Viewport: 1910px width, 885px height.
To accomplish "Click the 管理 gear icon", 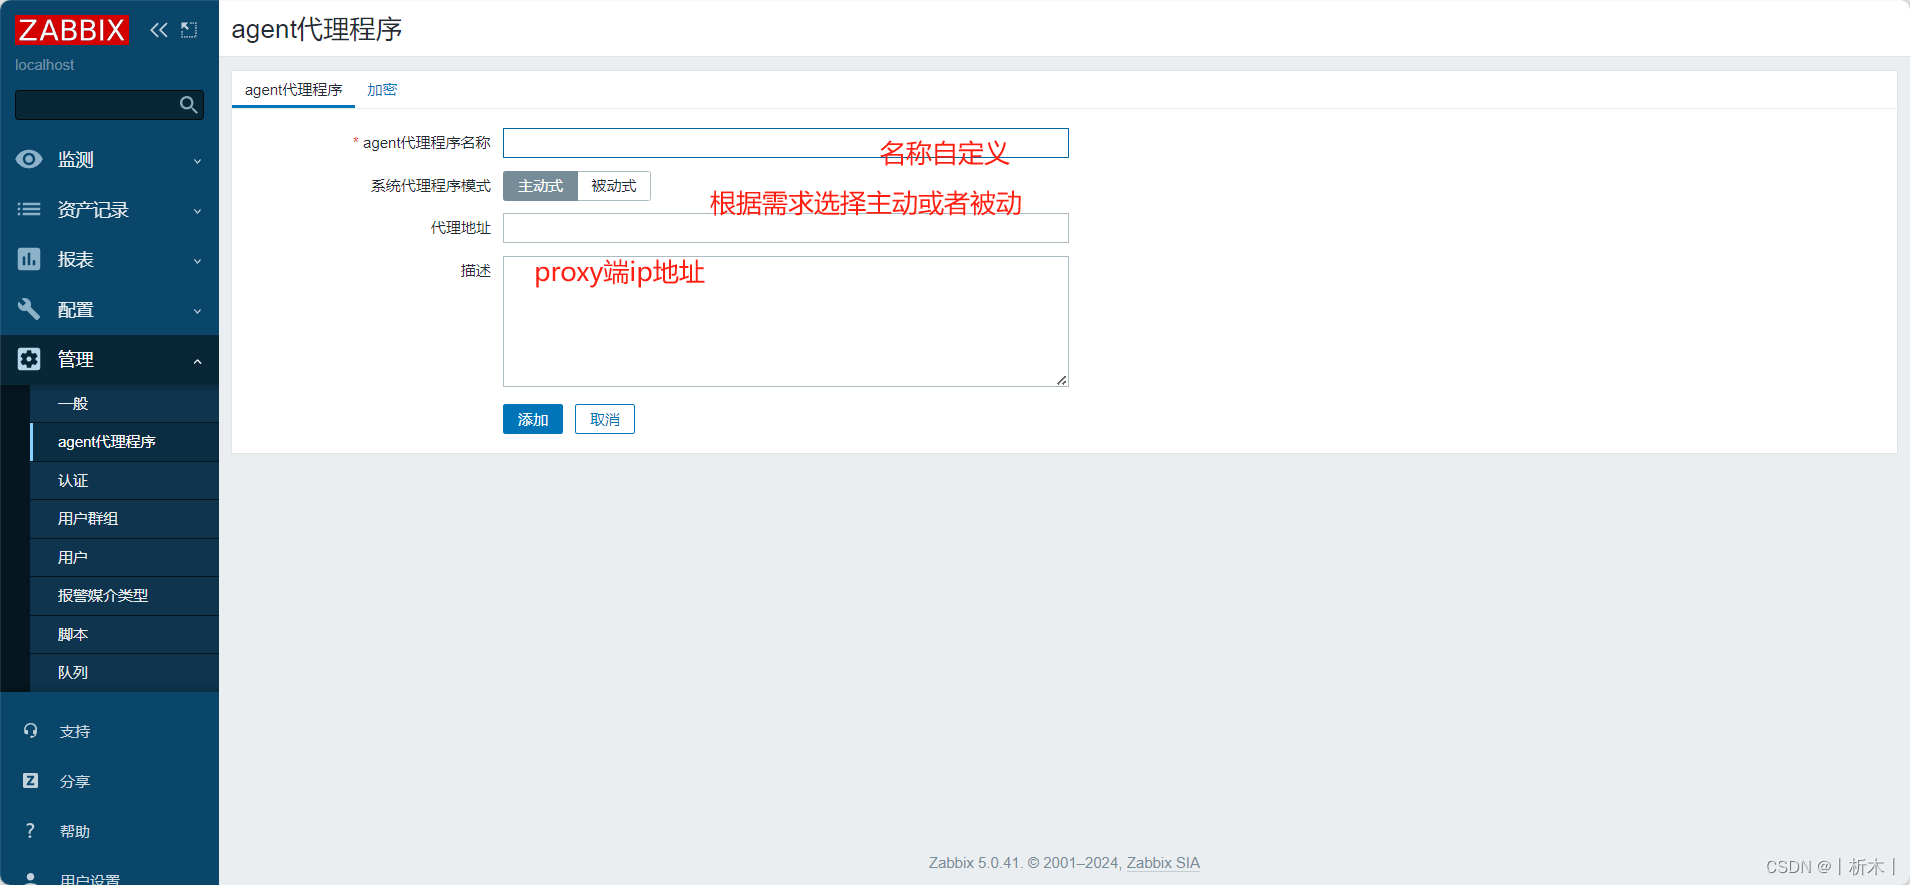I will point(29,359).
